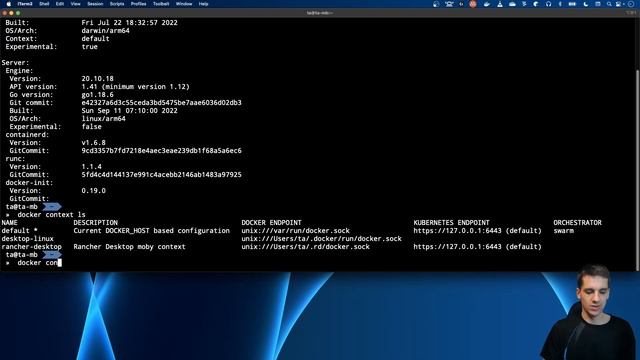Open Spotlight search magnifier icon
Image resolution: width=640 pixels, height=360 pixels.
coord(609,4)
